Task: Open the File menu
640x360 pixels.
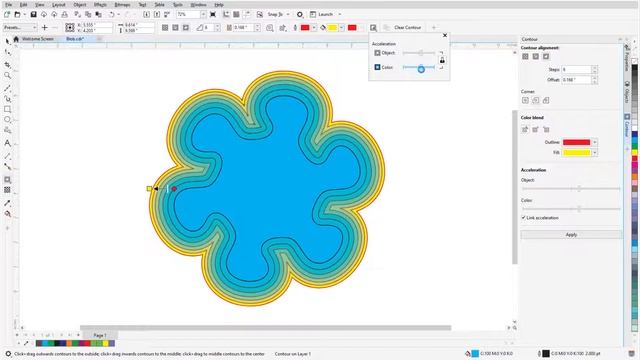Action: [x=8, y=5]
